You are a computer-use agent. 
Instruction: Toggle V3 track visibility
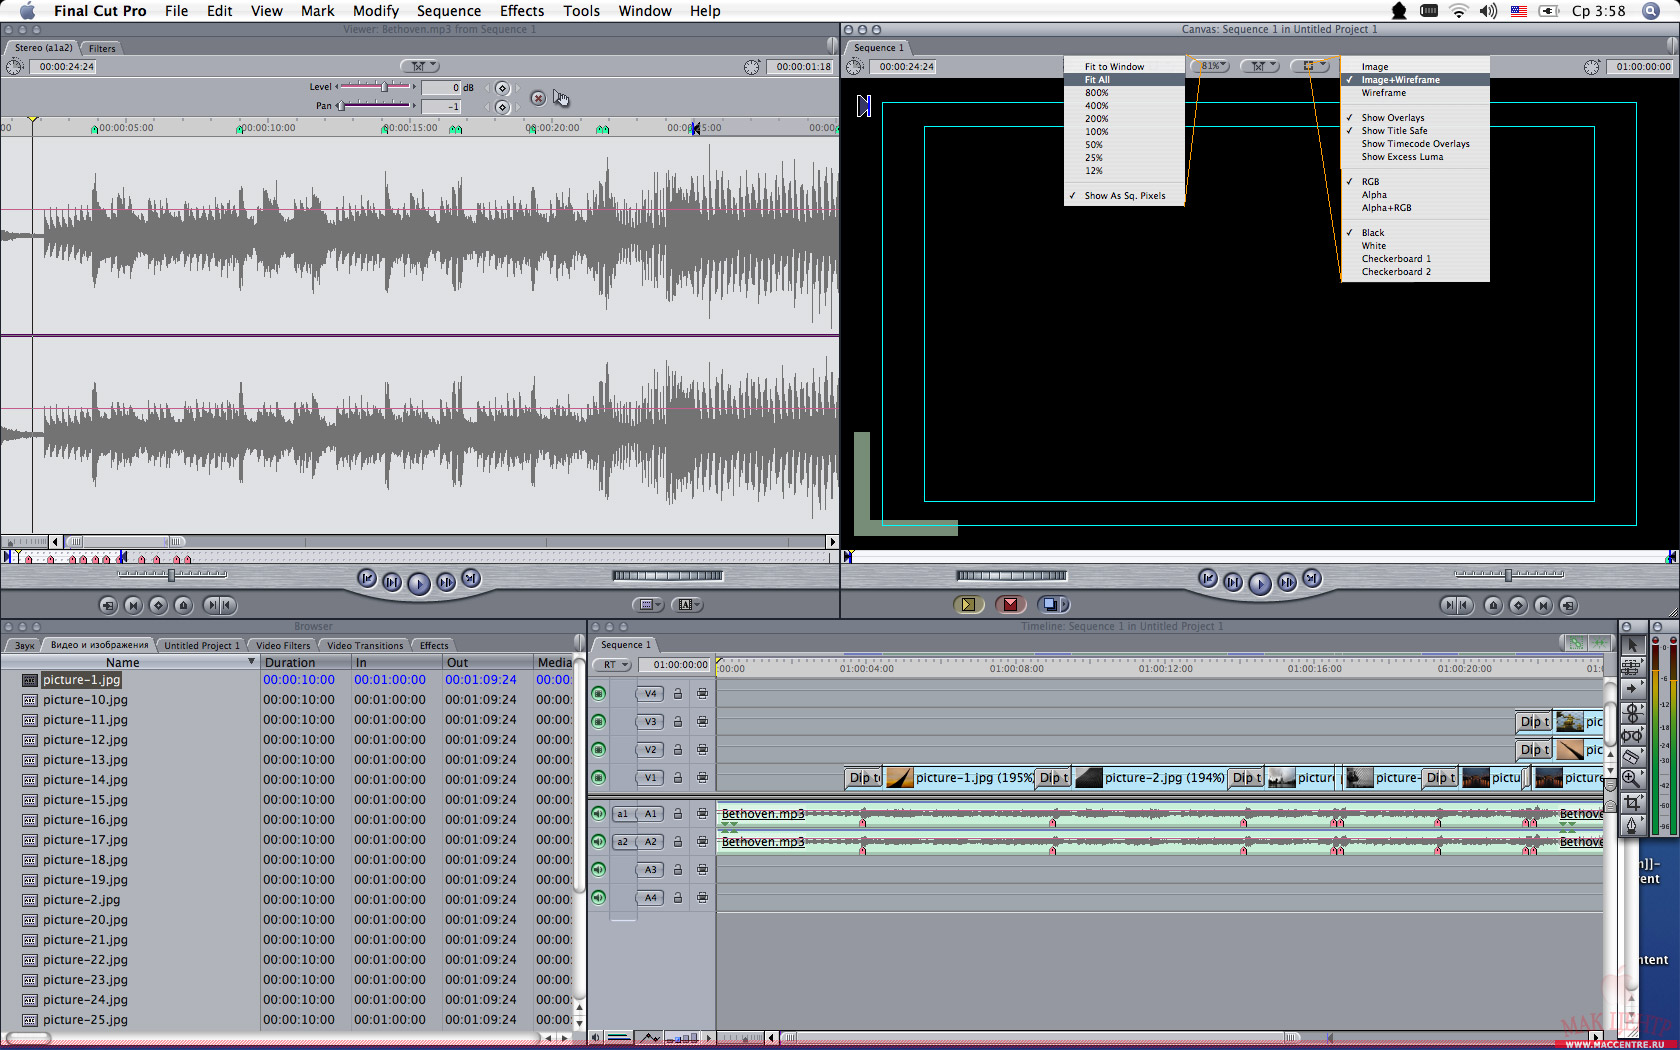click(x=599, y=721)
